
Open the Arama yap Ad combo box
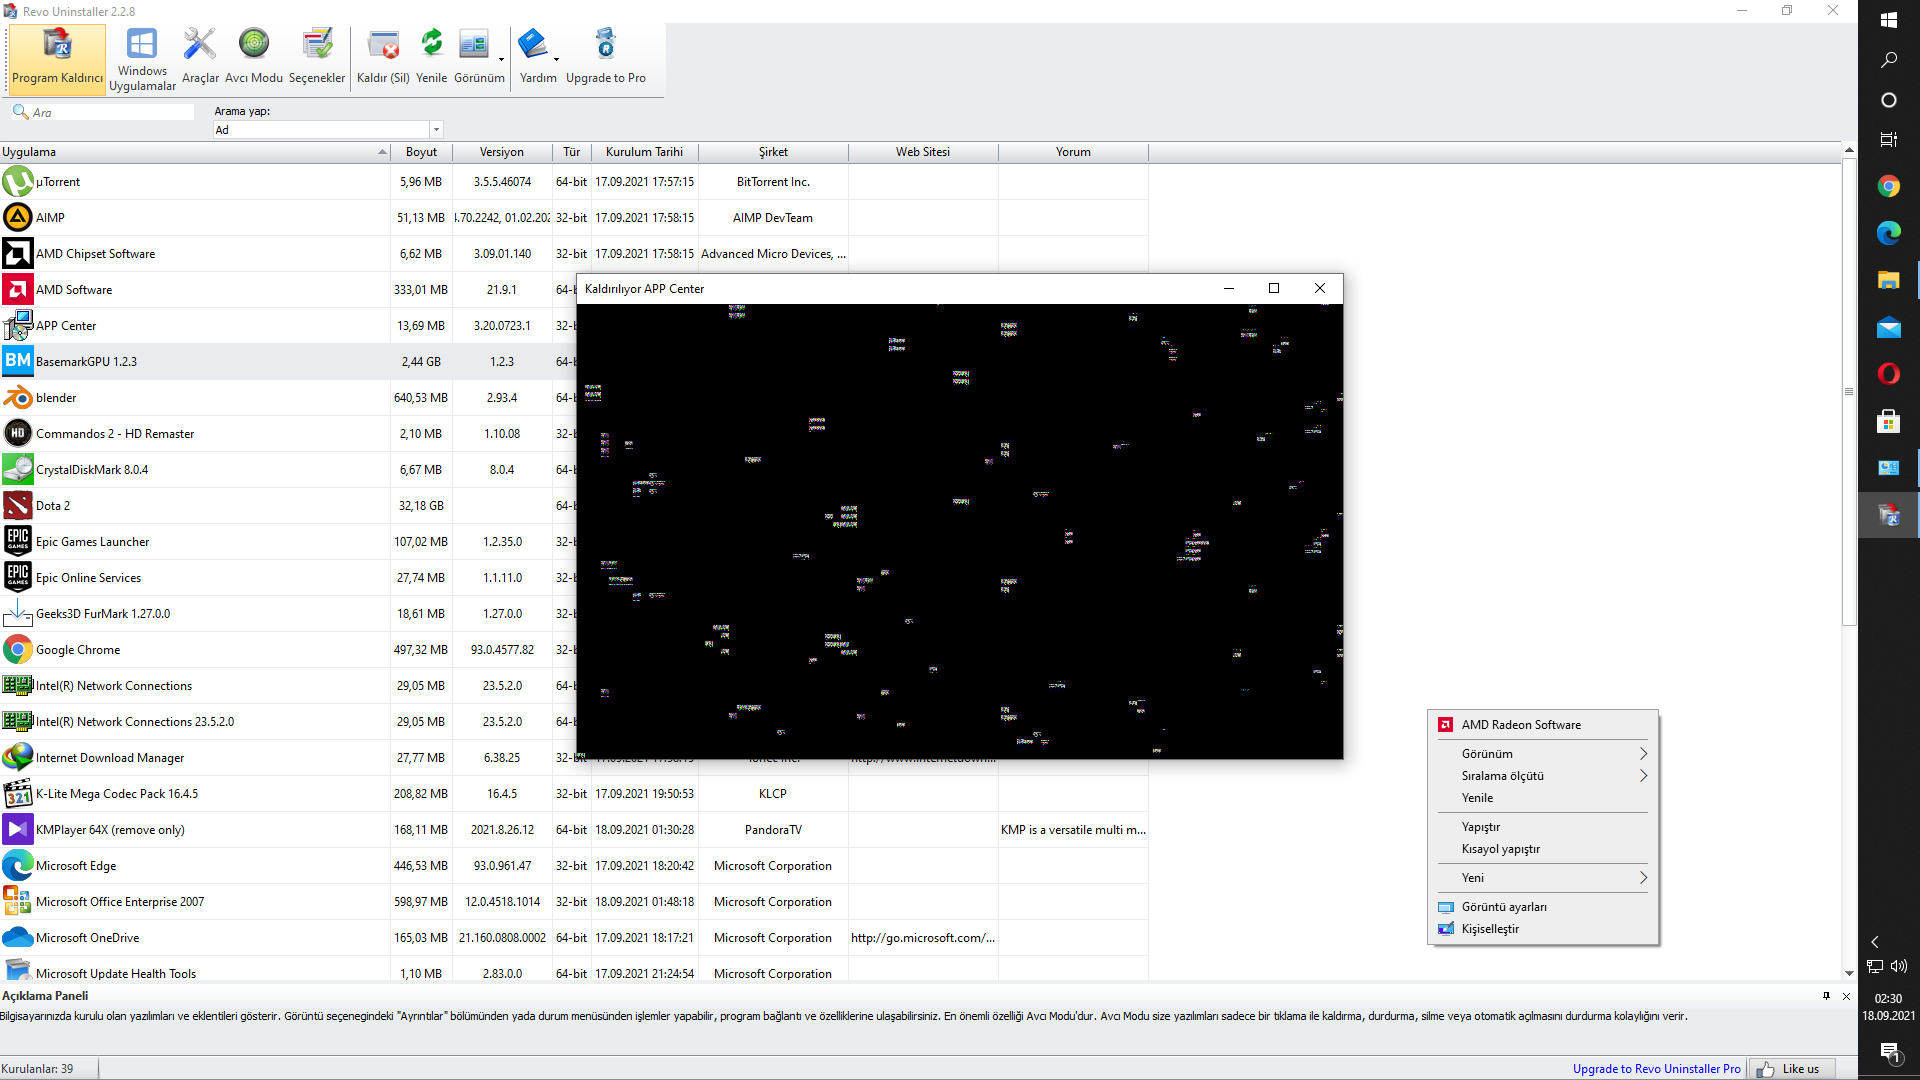[x=327, y=130]
